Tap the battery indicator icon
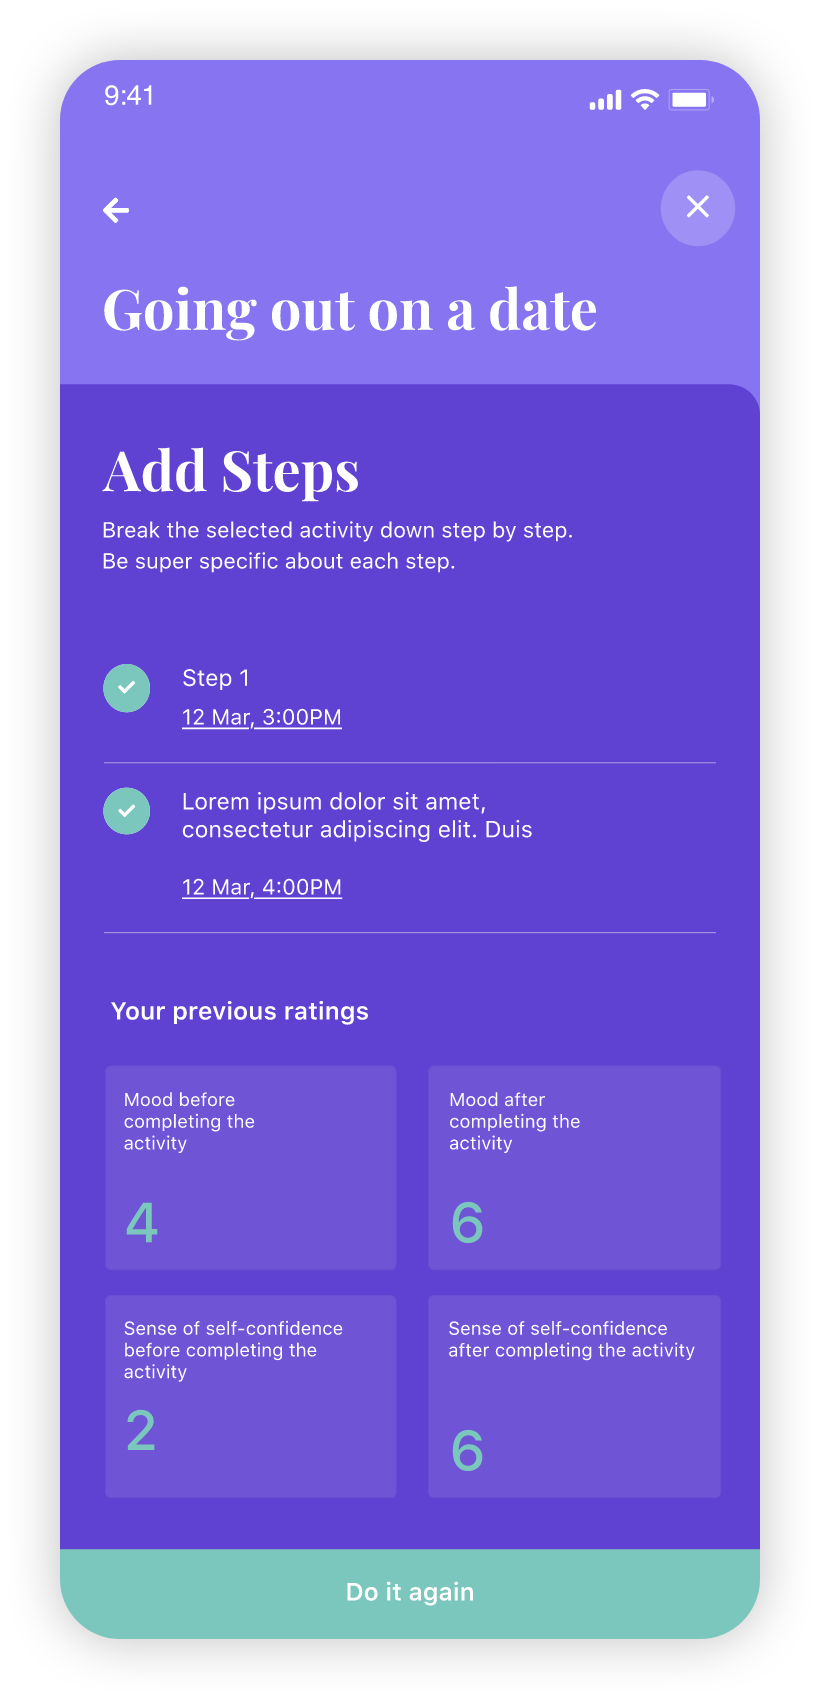The height and width of the screenshot is (1700, 820). (691, 99)
